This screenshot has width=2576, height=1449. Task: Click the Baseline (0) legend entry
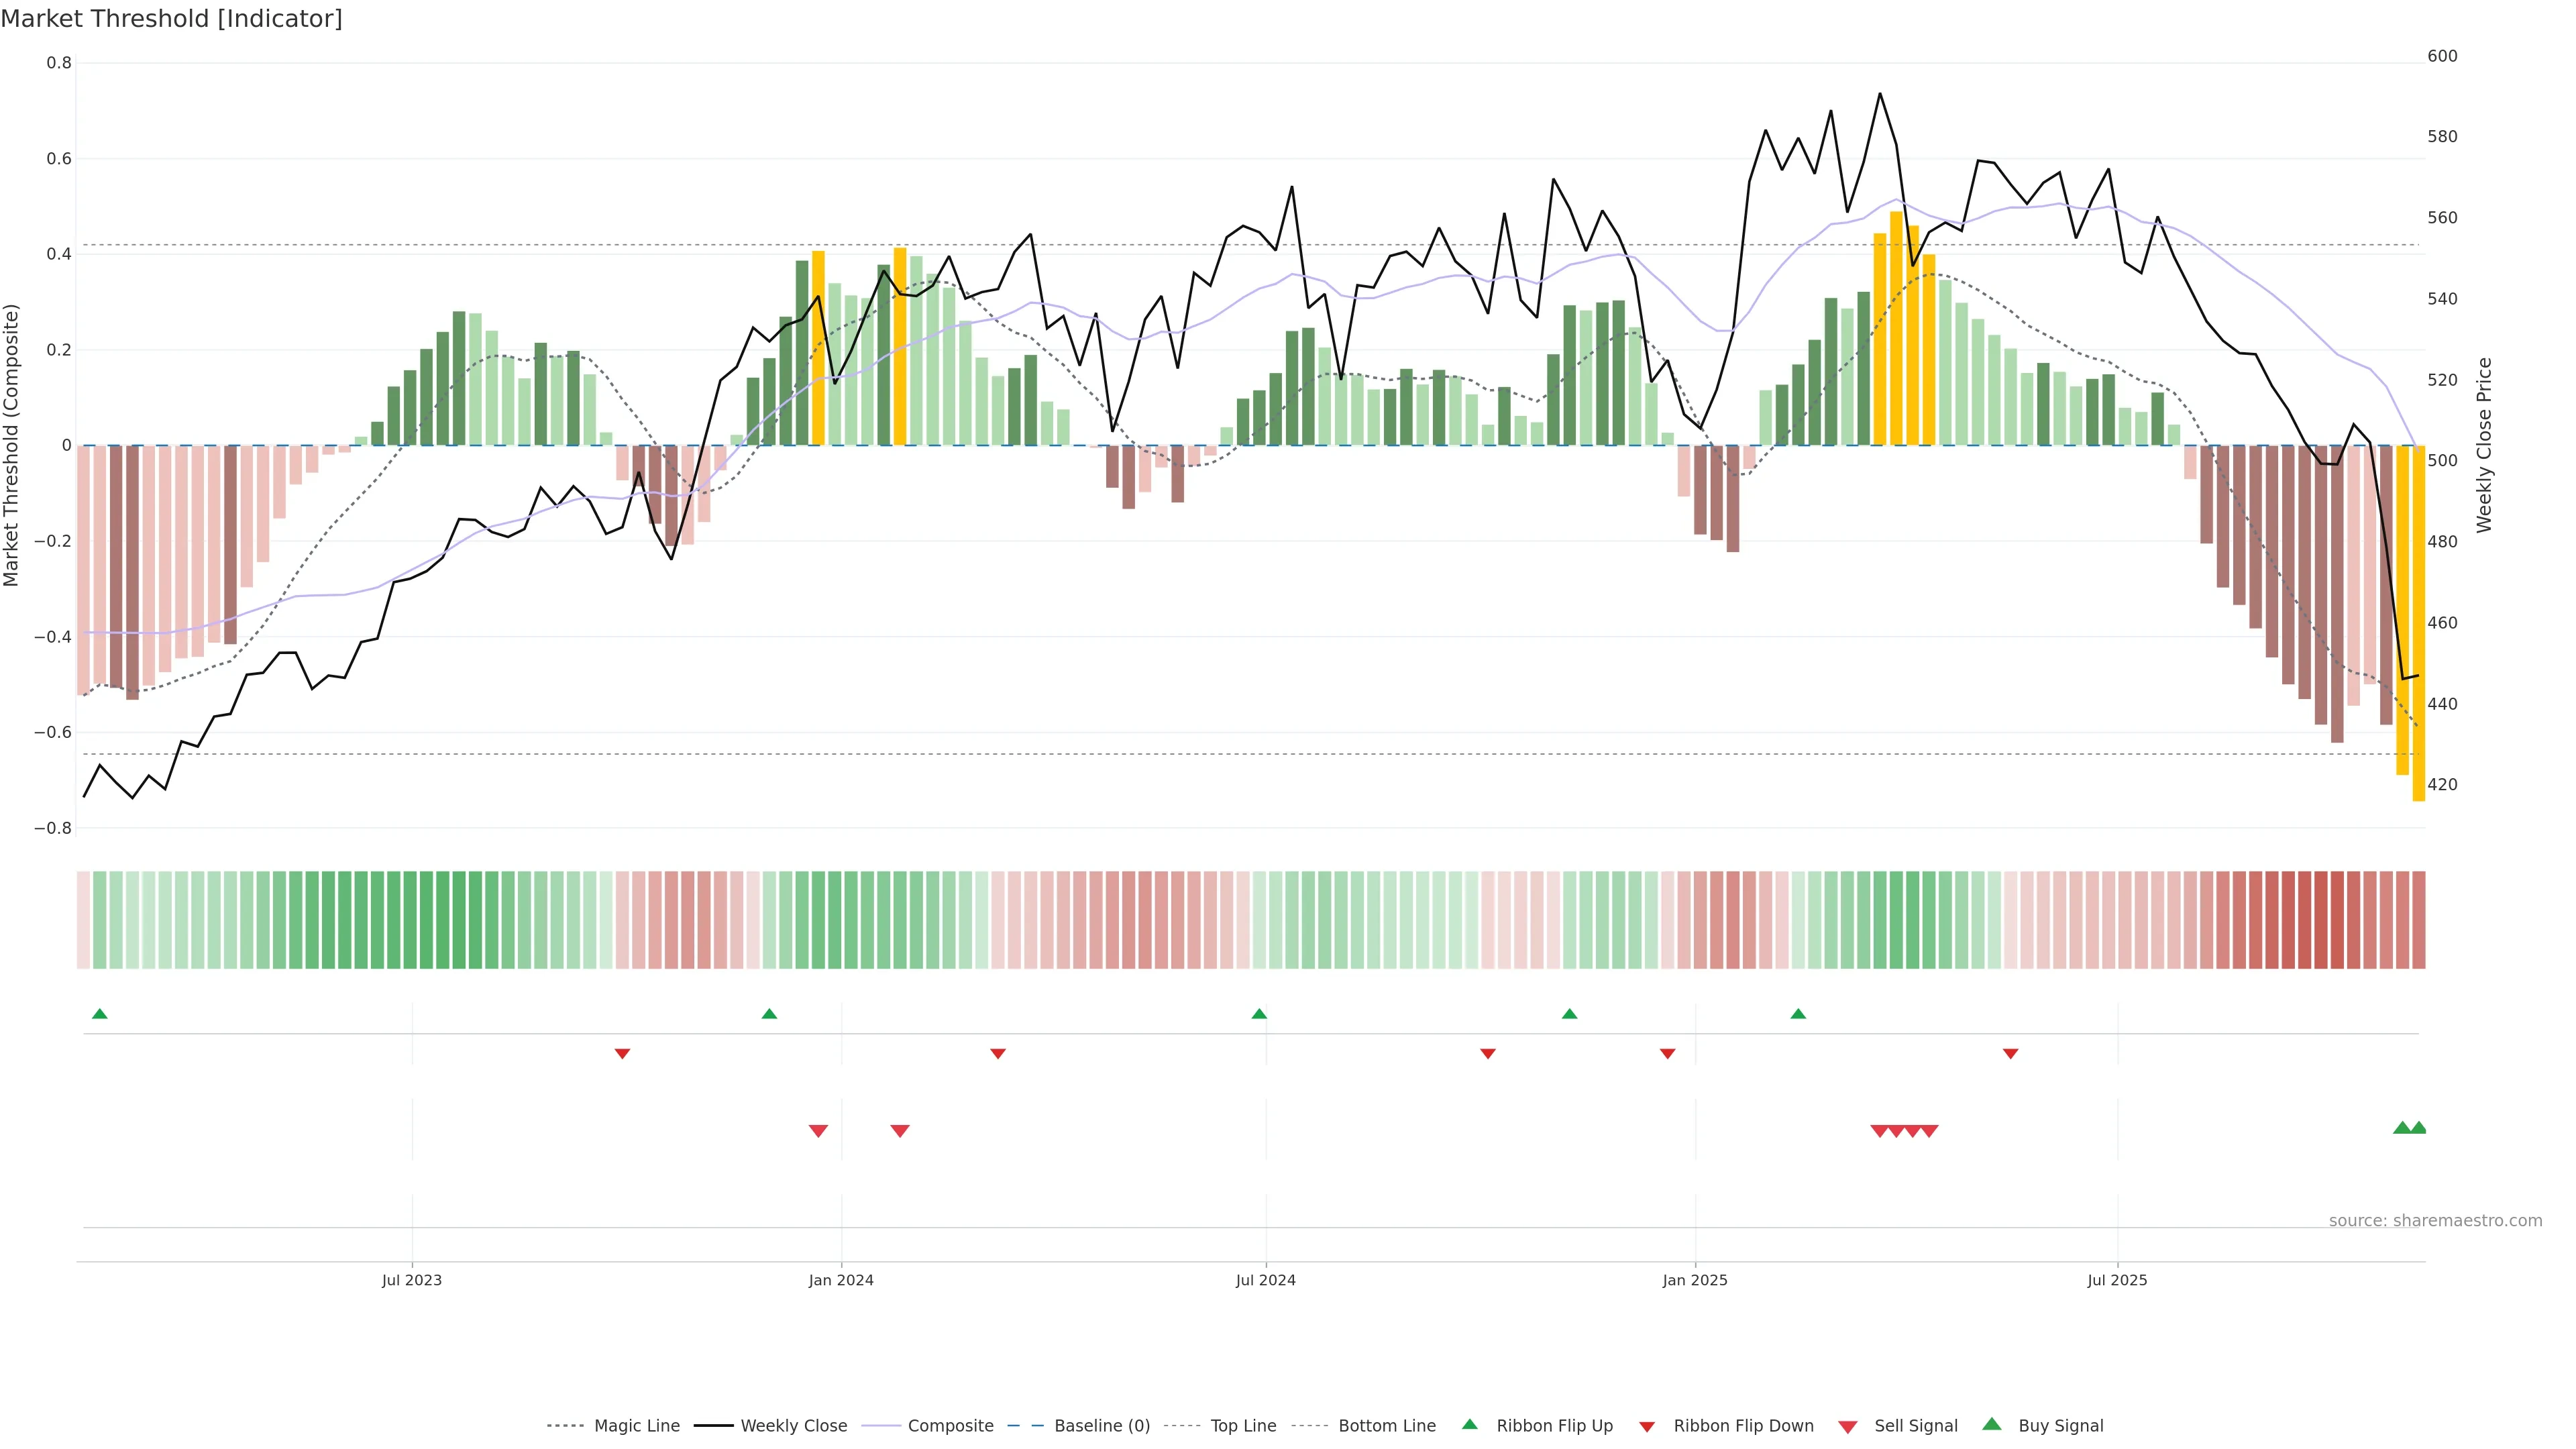[1102, 1425]
